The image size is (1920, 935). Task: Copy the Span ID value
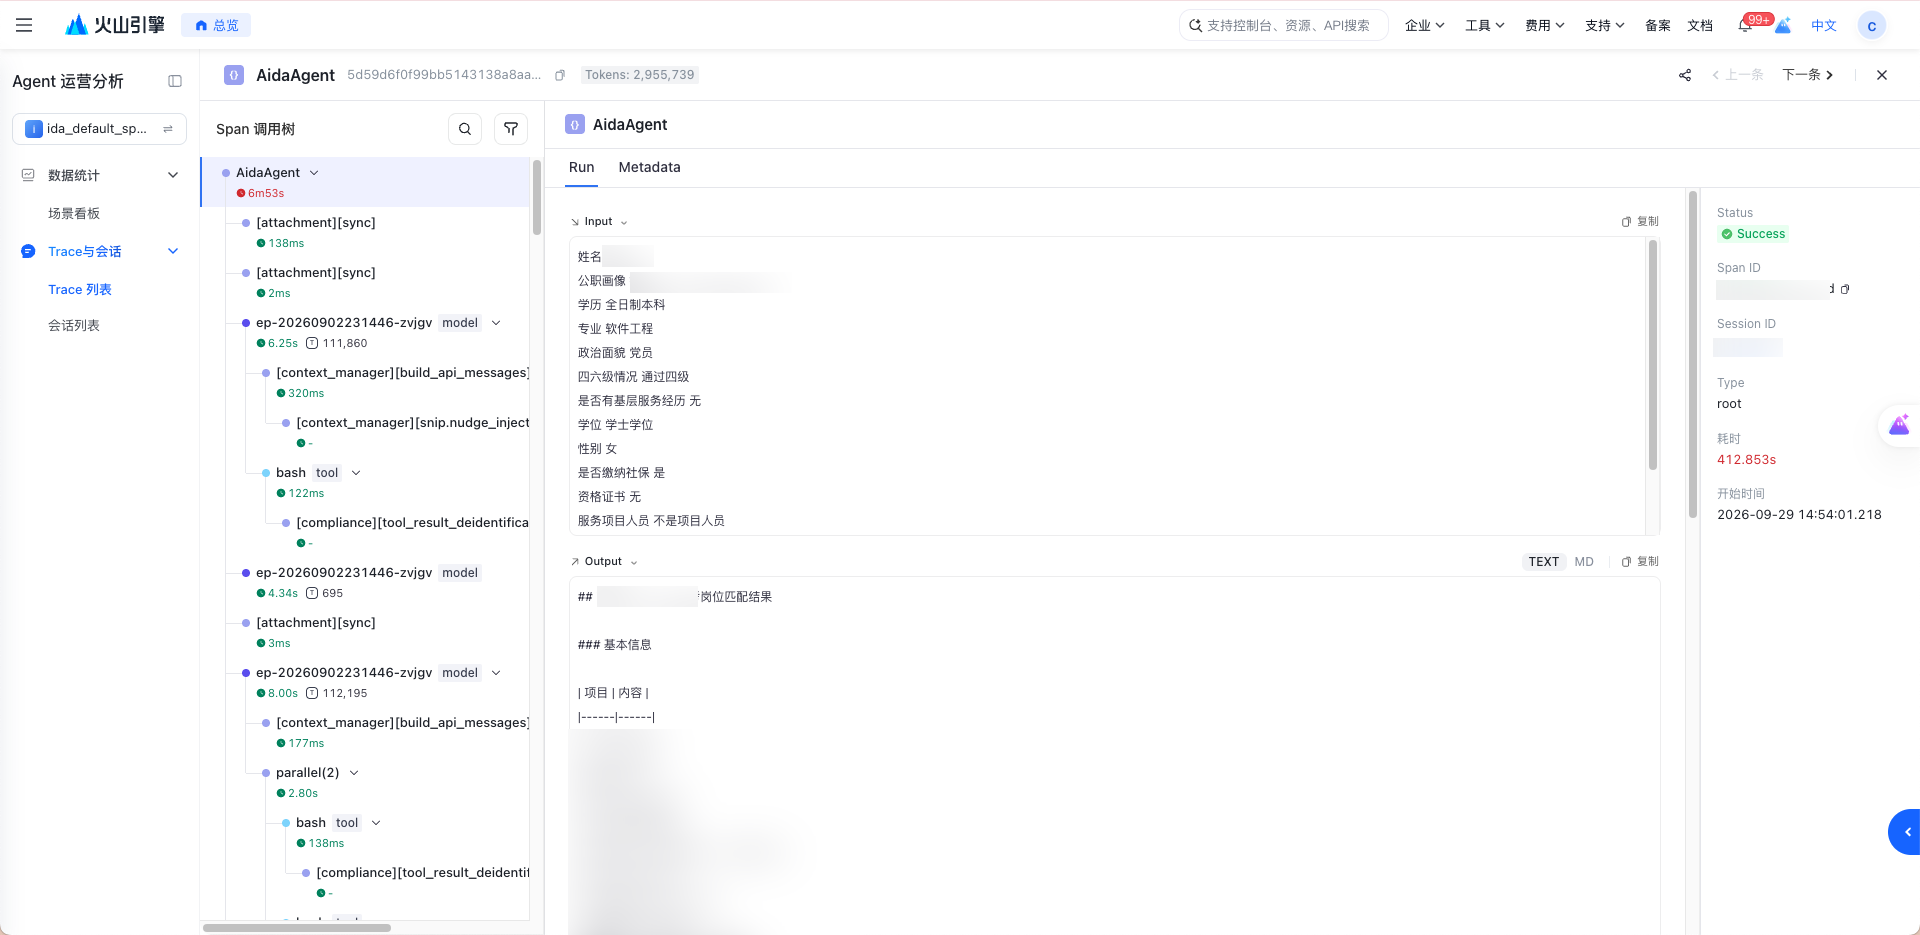1845,289
